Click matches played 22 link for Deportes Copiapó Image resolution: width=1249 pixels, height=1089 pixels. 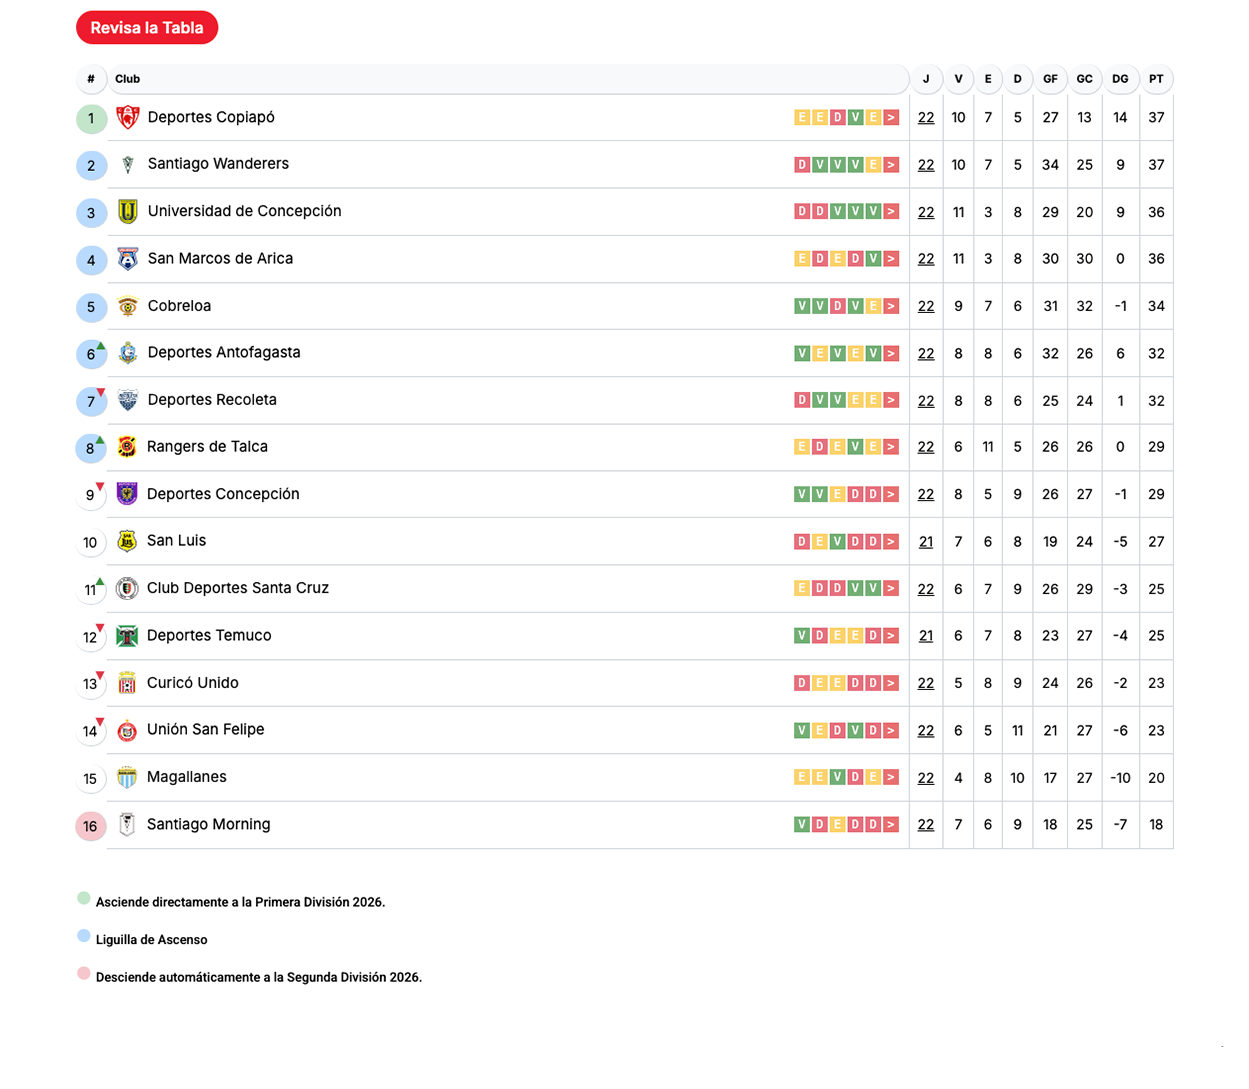pos(926,118)
